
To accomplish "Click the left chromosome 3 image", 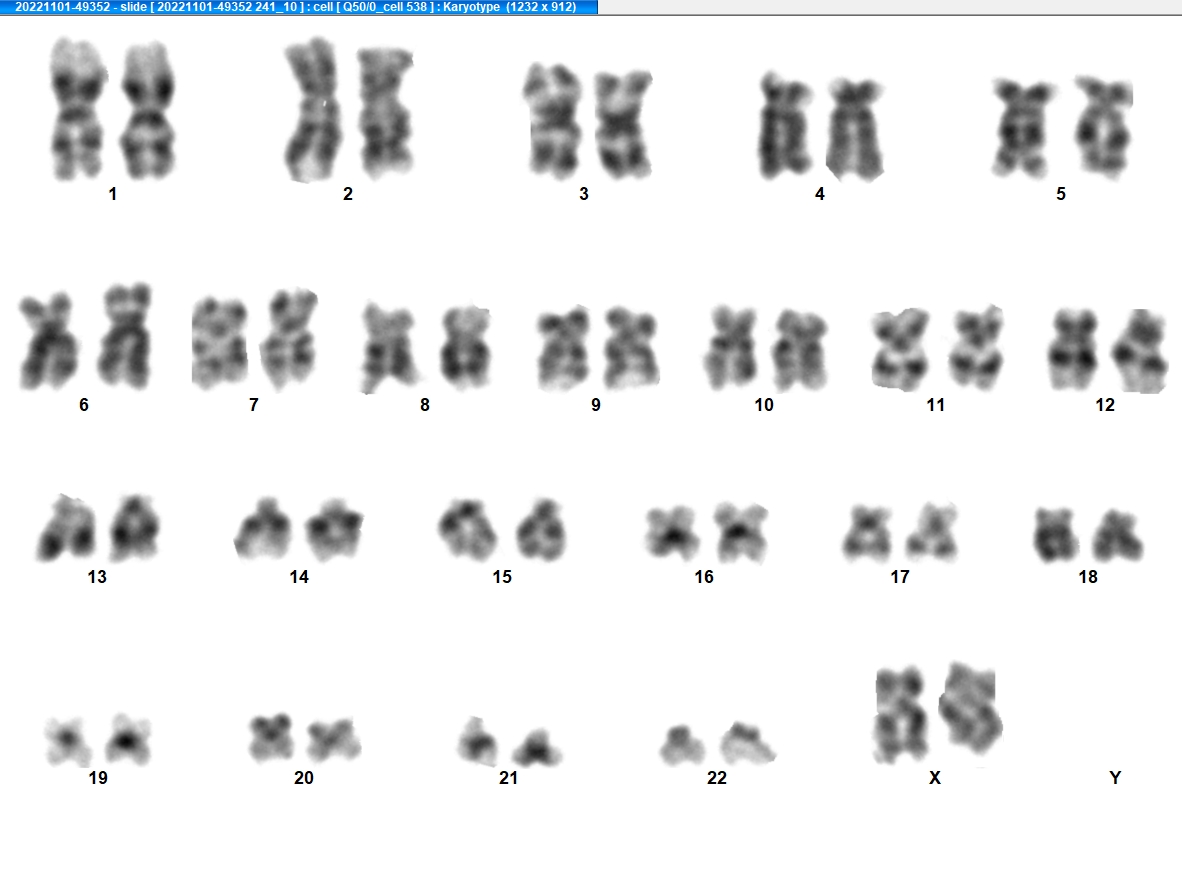I will [553, 121].
